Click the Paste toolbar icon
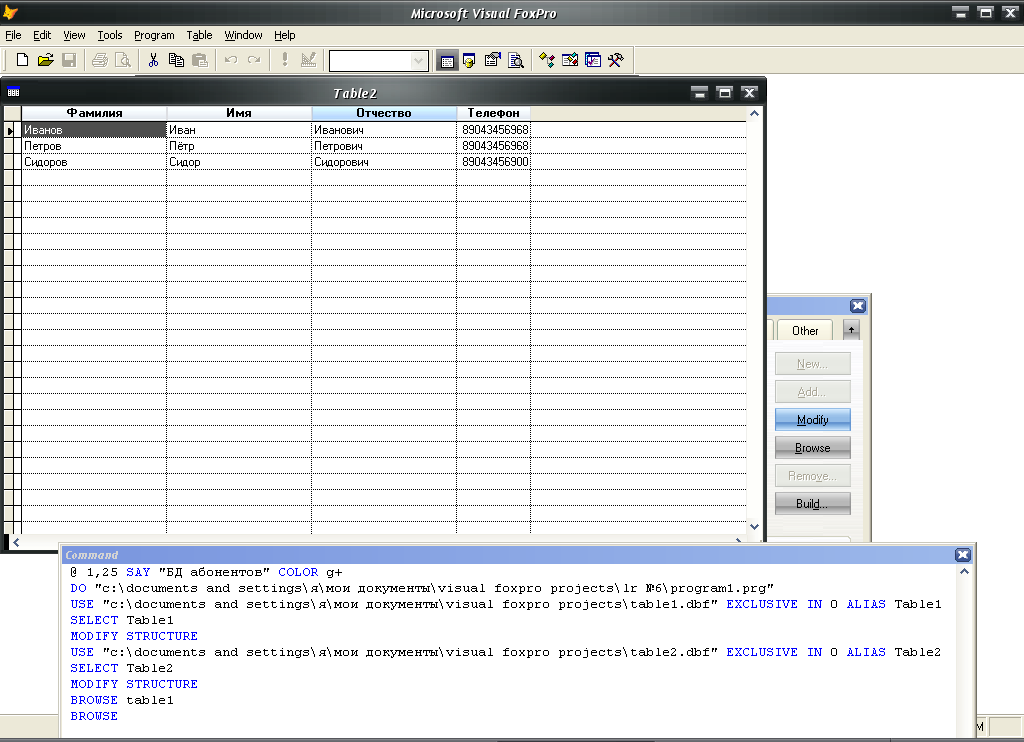The width and height of the screenshot is (1024, 742). pyautogui.click(x=199, y=60)
